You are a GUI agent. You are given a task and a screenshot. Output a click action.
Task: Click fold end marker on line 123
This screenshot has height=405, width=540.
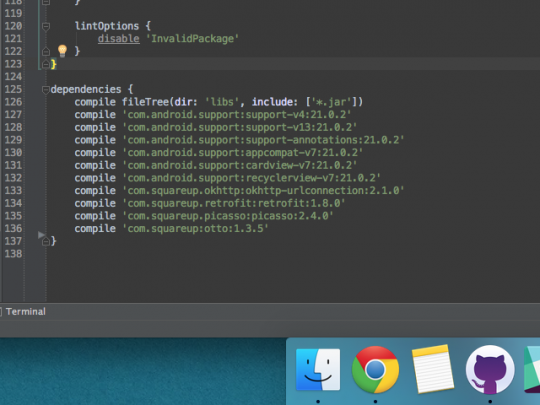click(x=46, y=64)
